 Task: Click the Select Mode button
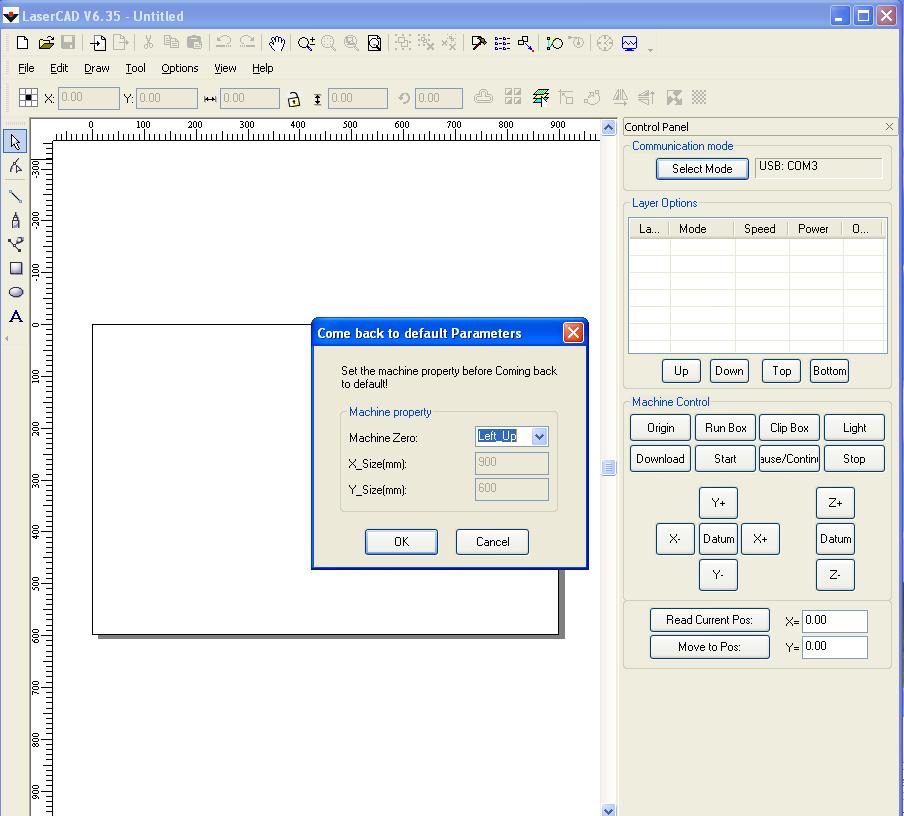point(702,169)
